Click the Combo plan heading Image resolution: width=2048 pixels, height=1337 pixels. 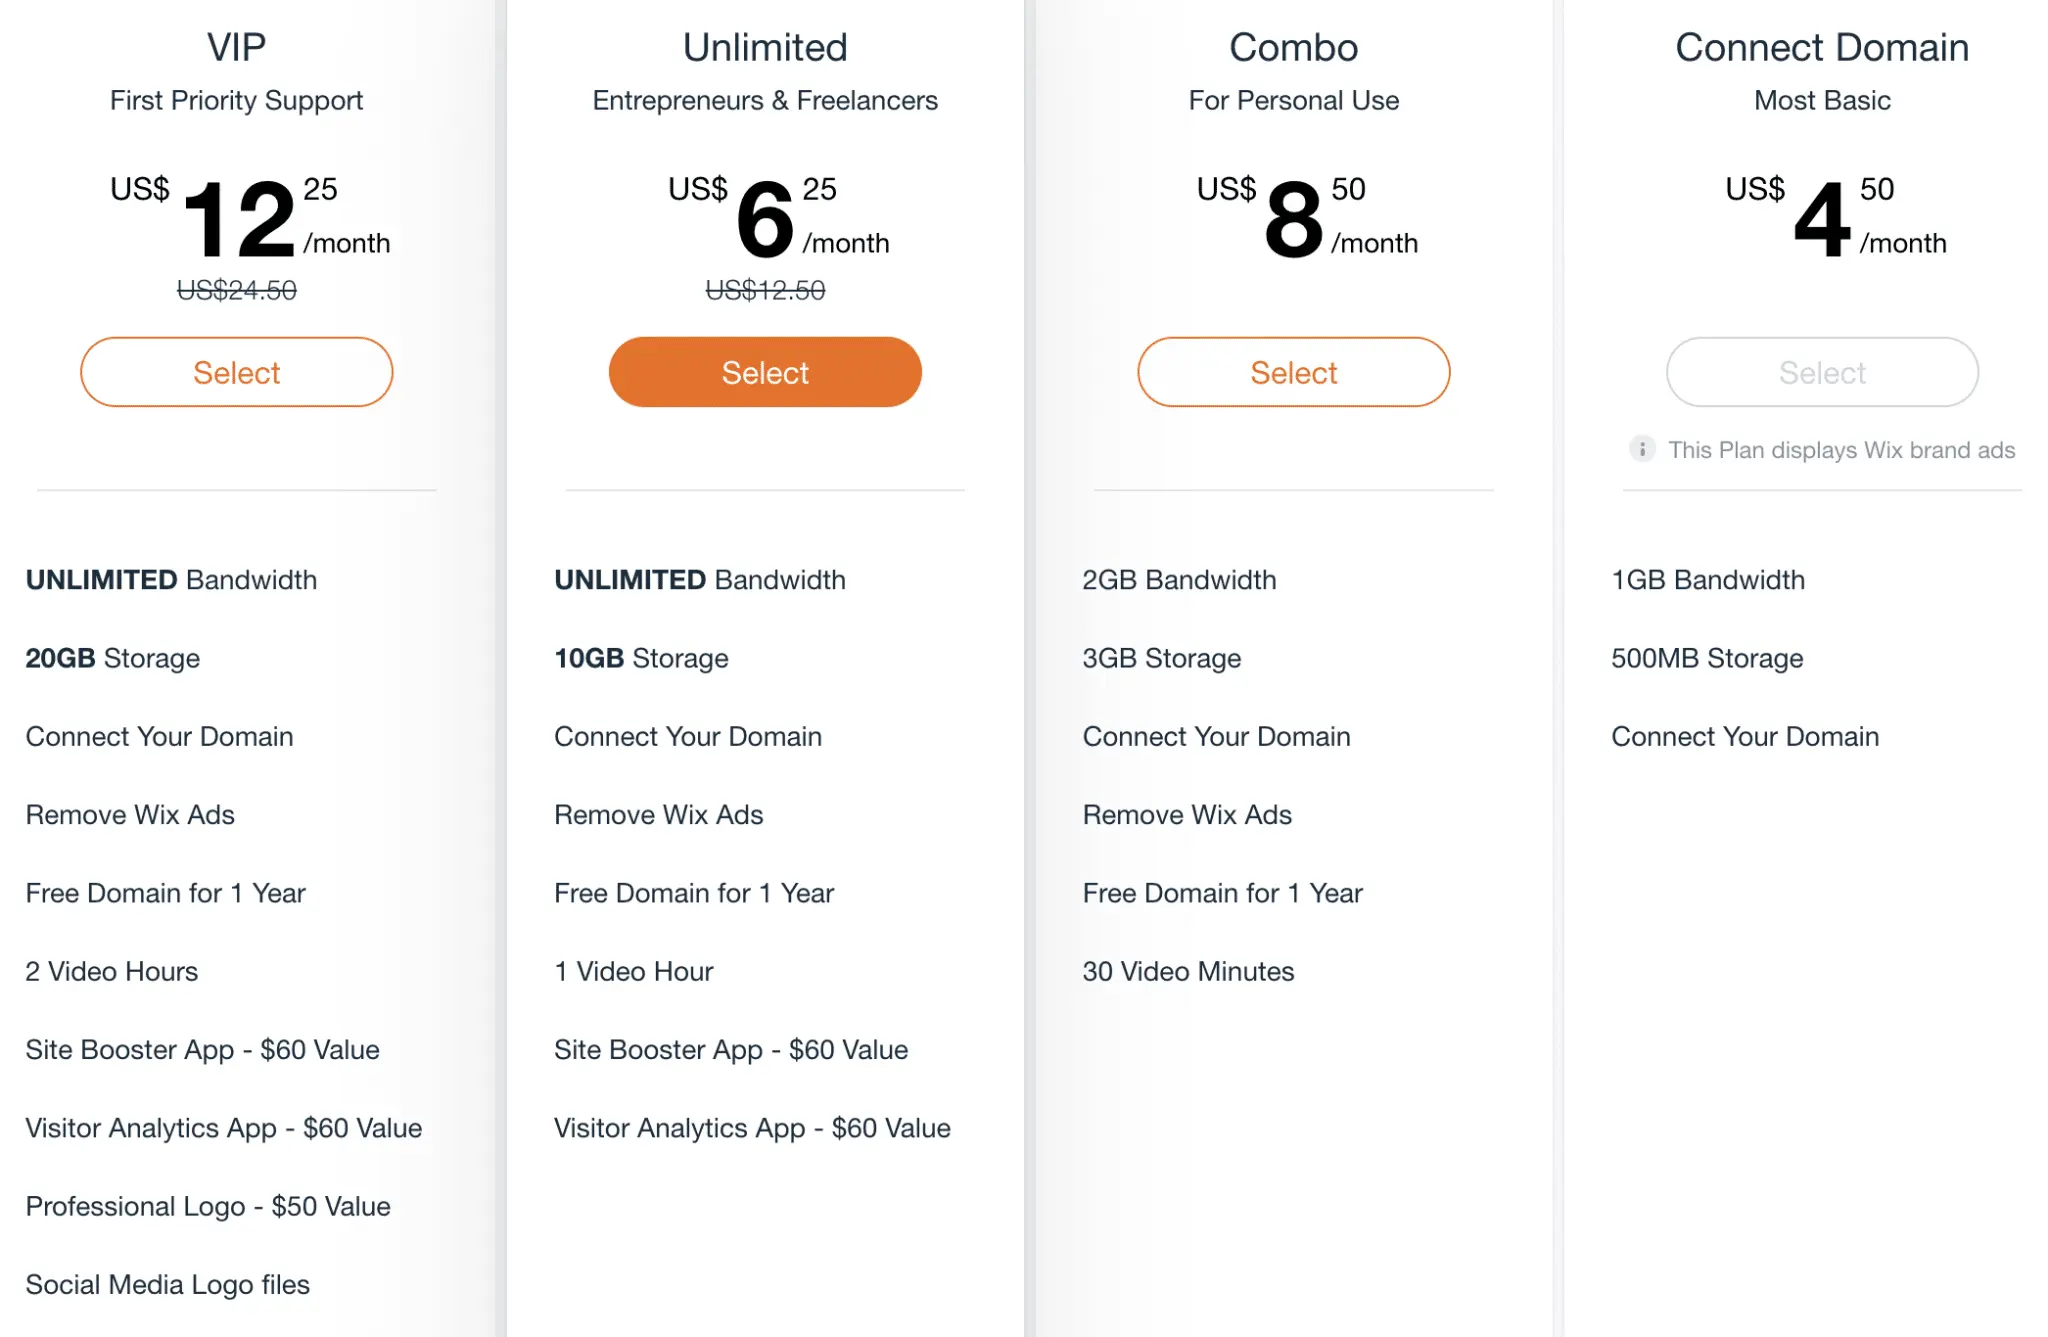1294,47
